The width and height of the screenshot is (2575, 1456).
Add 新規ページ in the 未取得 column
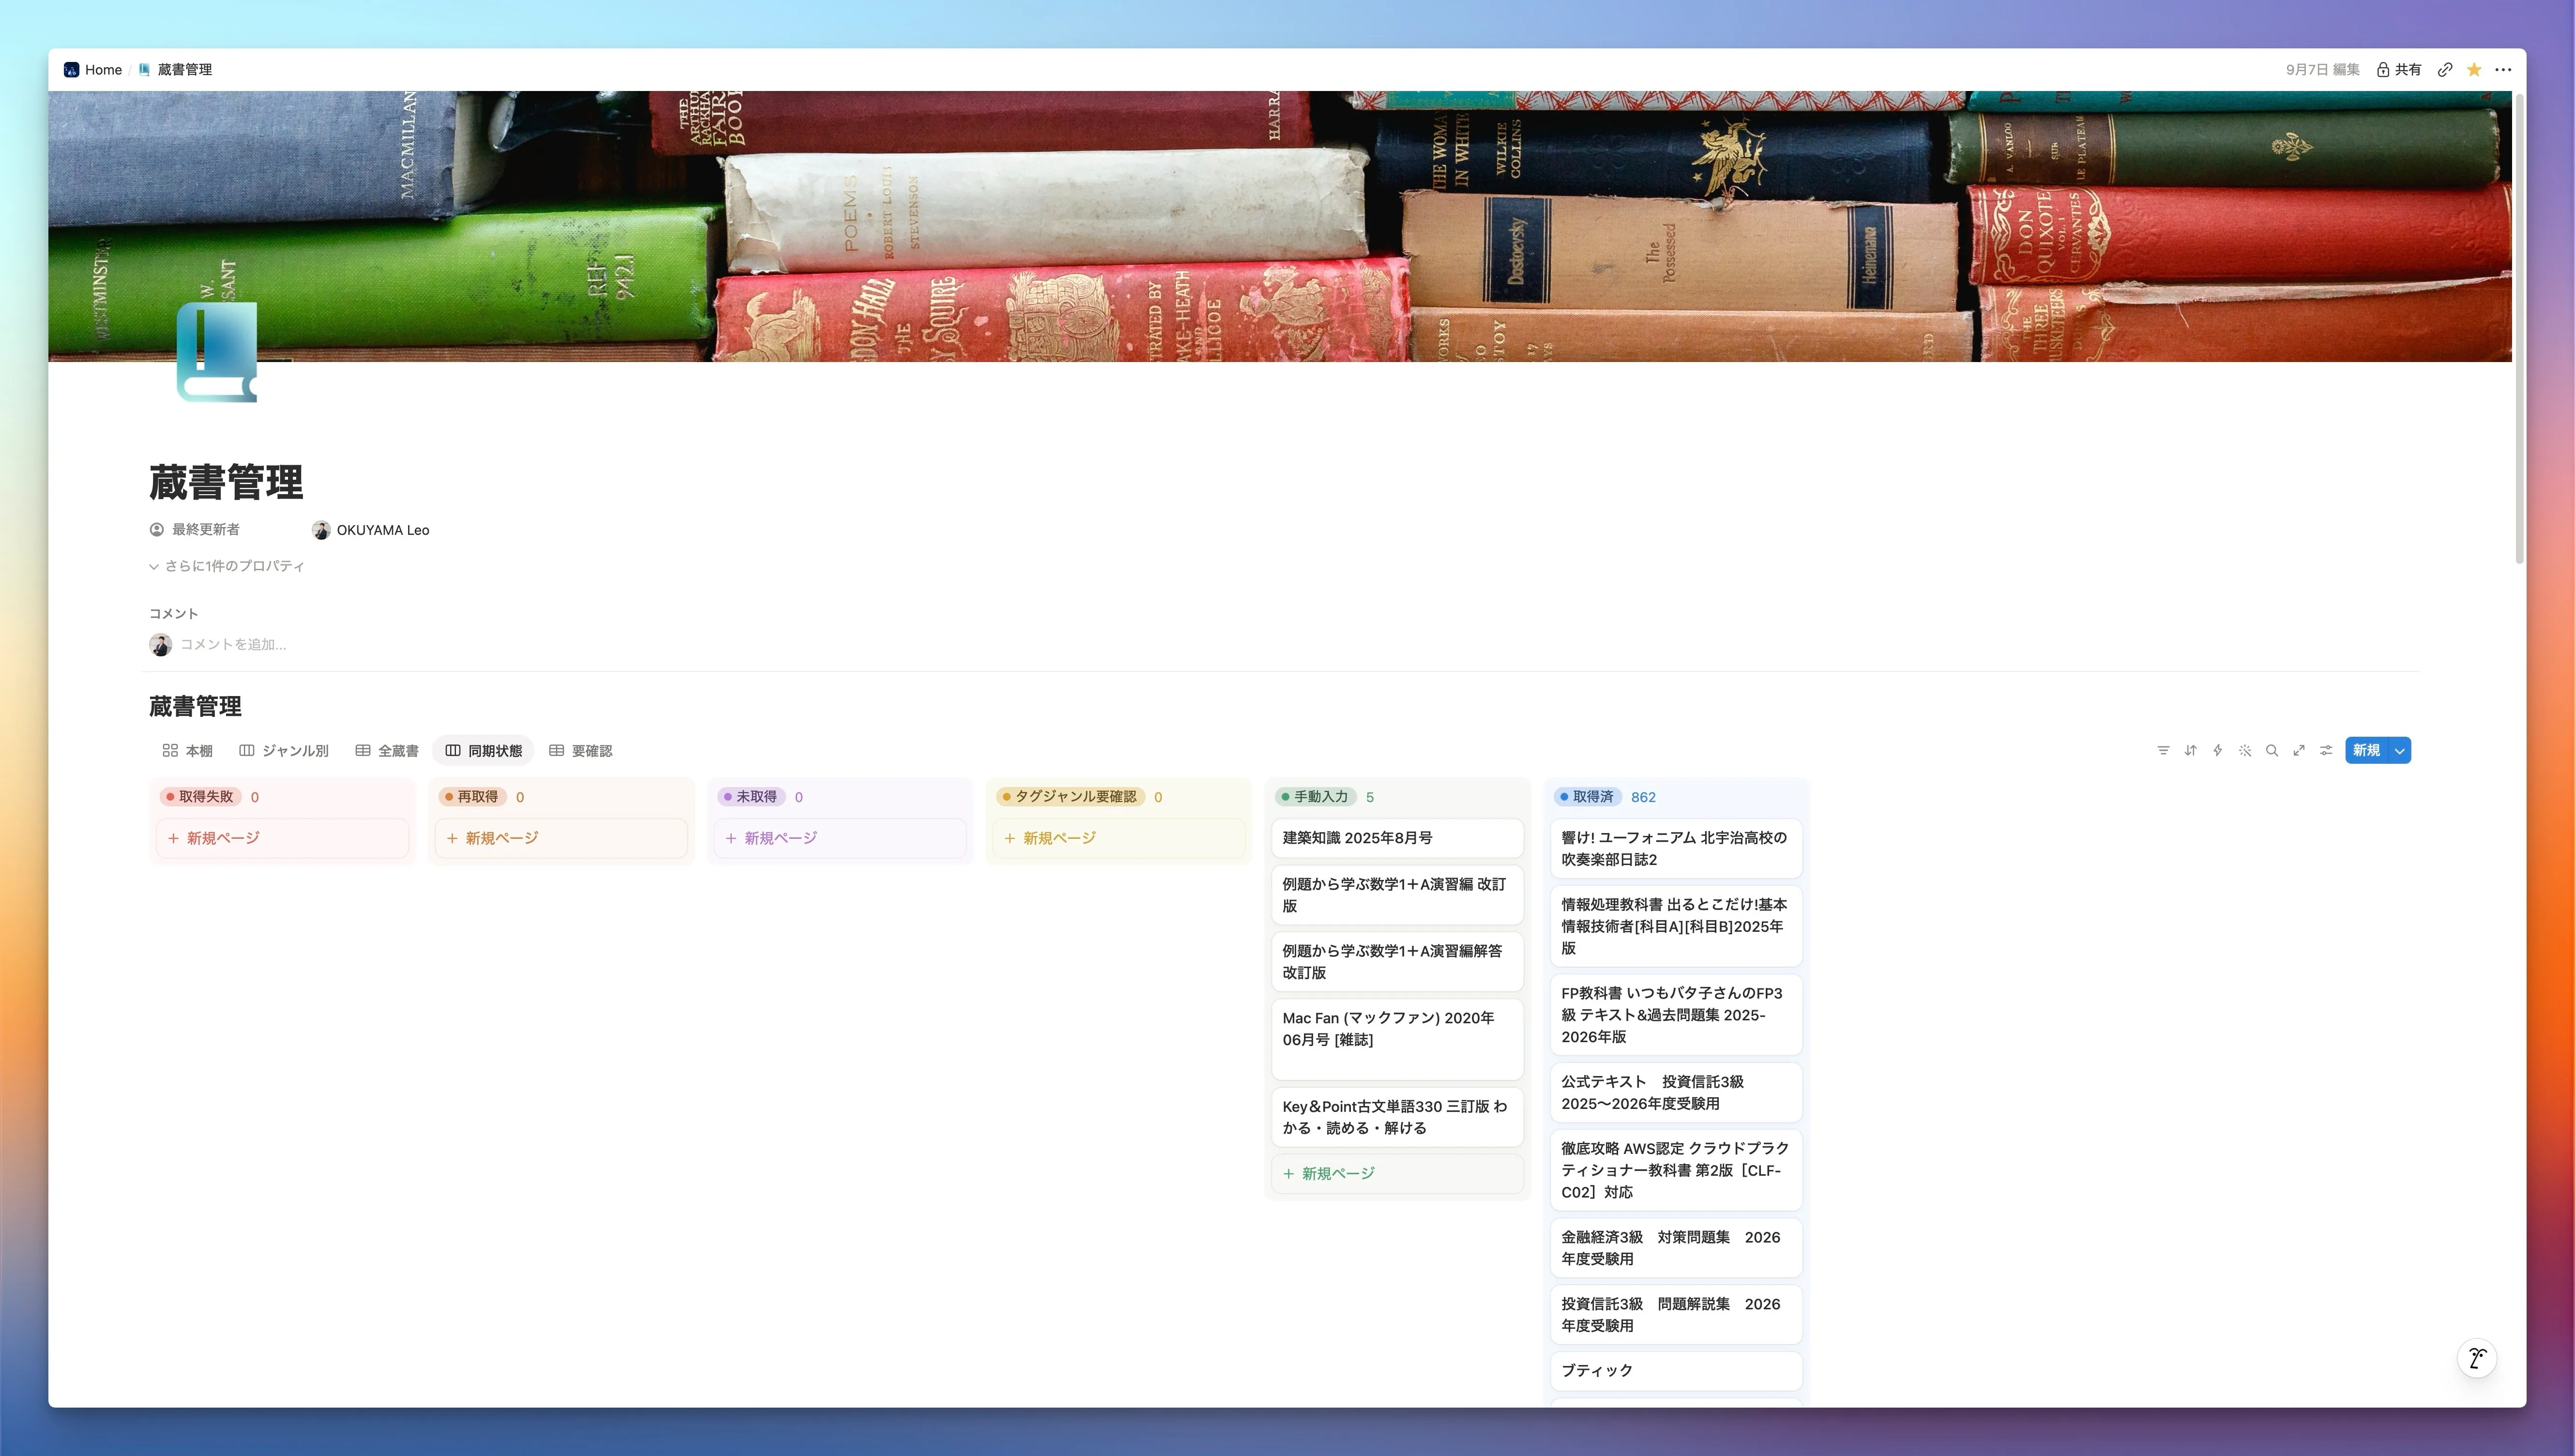(x=840, y=838)
